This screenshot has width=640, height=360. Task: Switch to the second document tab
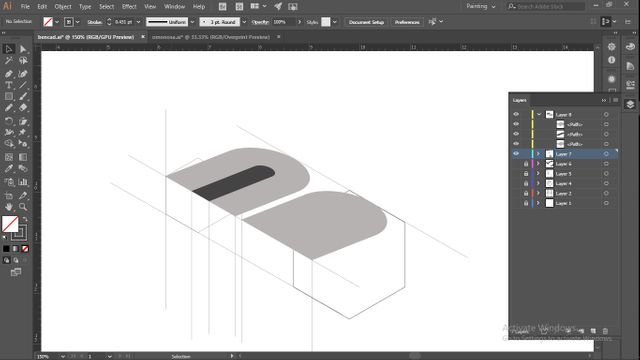click(211, 37)
